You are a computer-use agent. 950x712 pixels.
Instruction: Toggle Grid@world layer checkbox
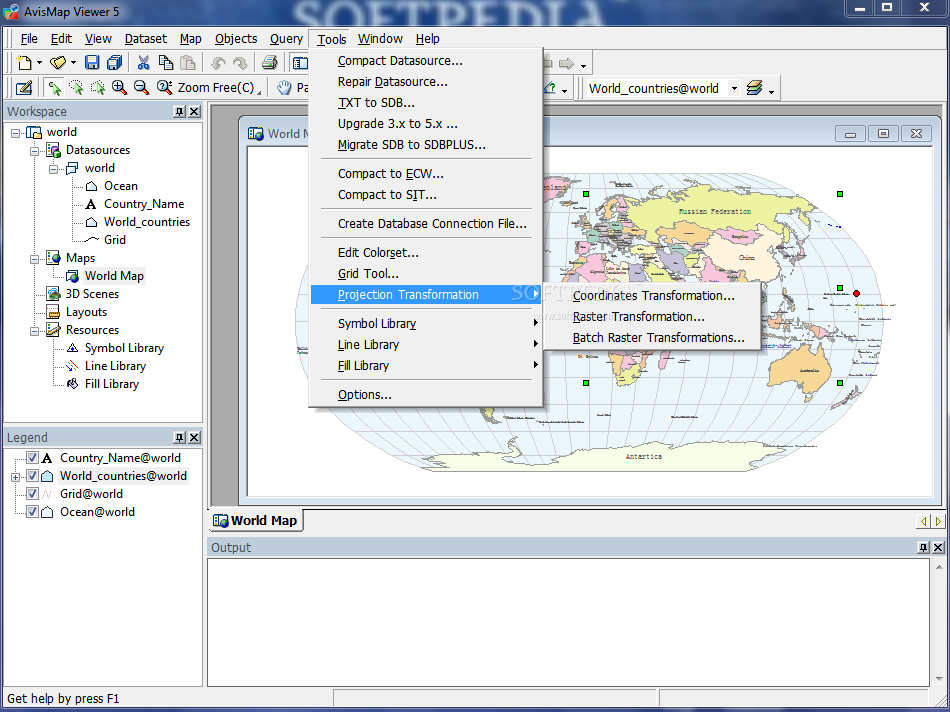point(32,493)
